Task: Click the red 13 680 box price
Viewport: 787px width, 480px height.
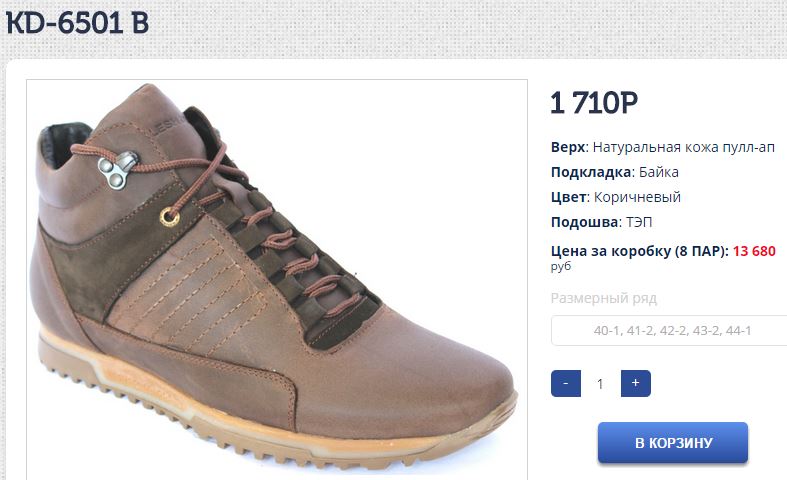Action: coord(754,251)
